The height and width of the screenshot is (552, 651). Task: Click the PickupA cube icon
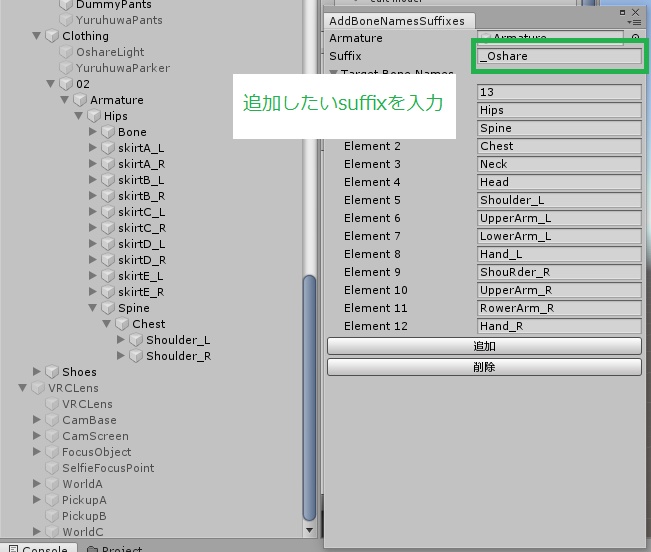point(52,500)
